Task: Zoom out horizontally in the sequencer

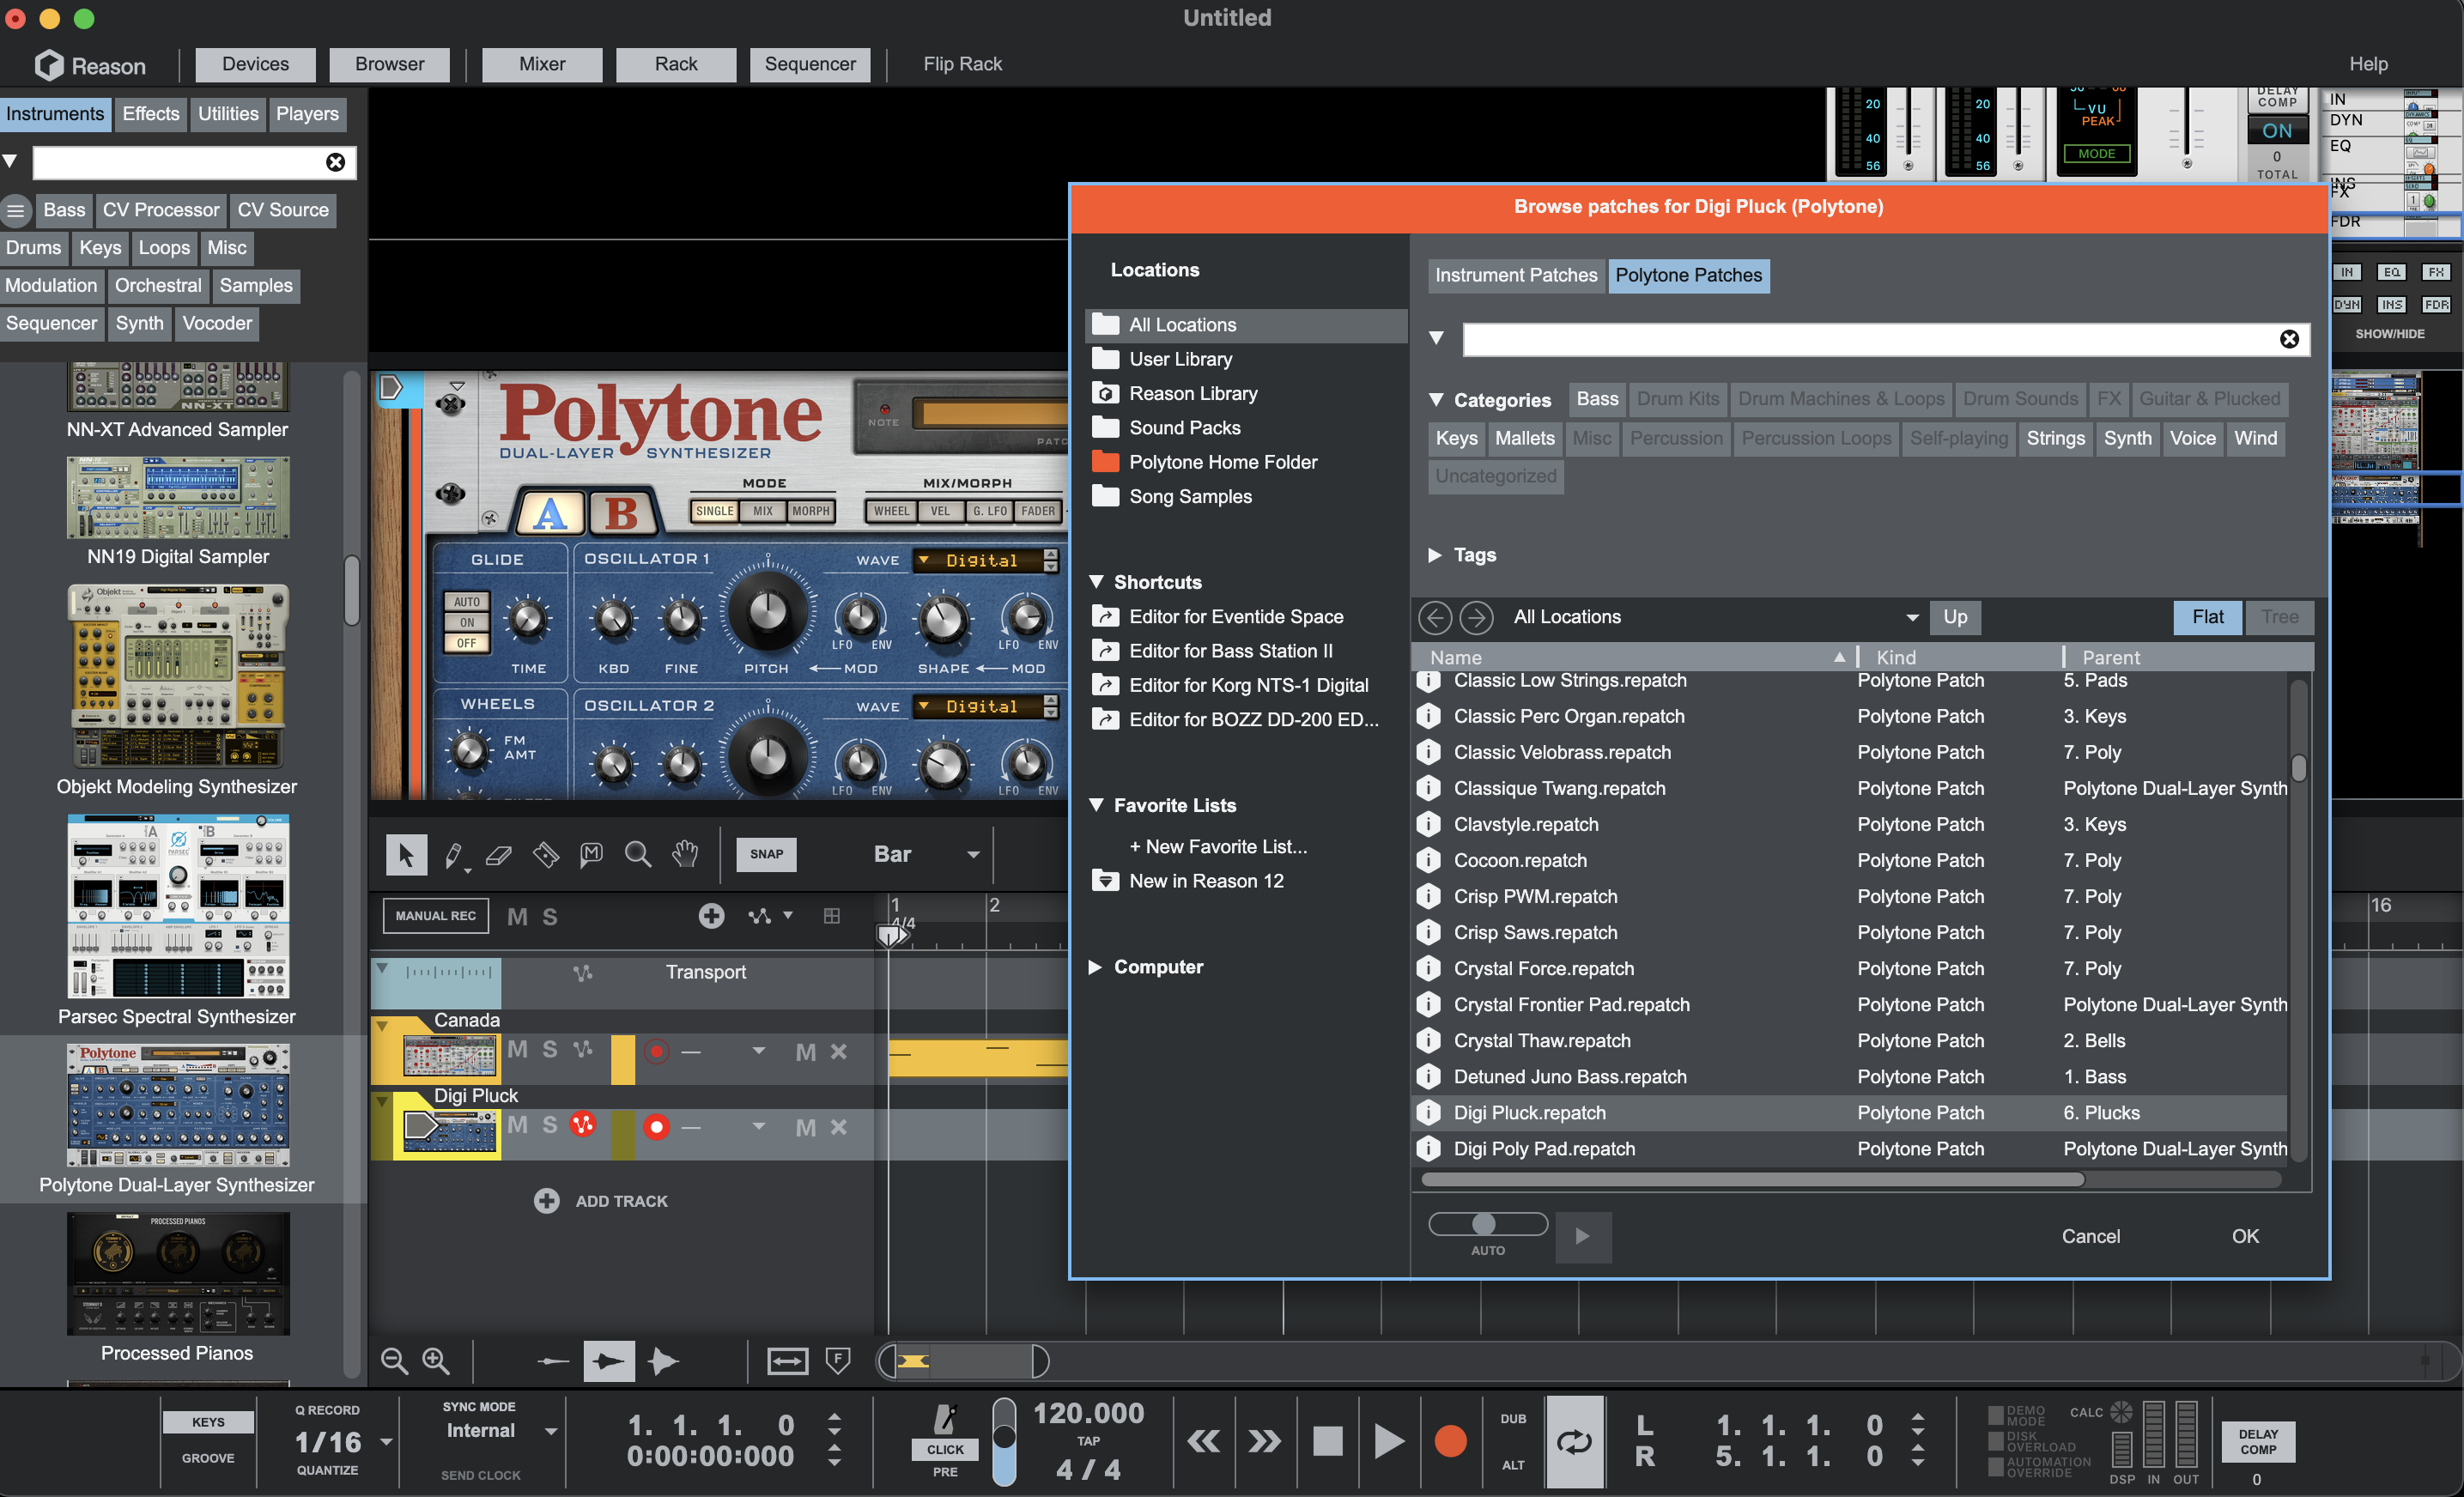Action: 394,1361
